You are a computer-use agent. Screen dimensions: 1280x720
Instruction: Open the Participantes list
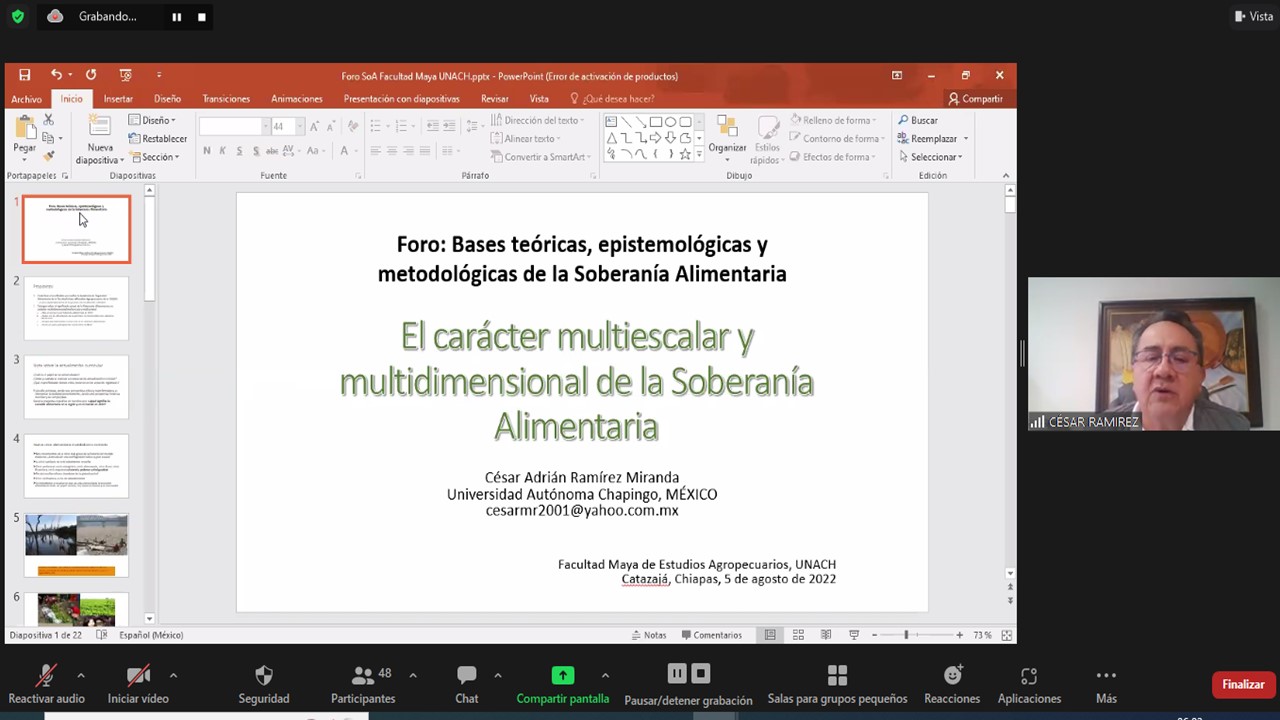coord(363,684)
